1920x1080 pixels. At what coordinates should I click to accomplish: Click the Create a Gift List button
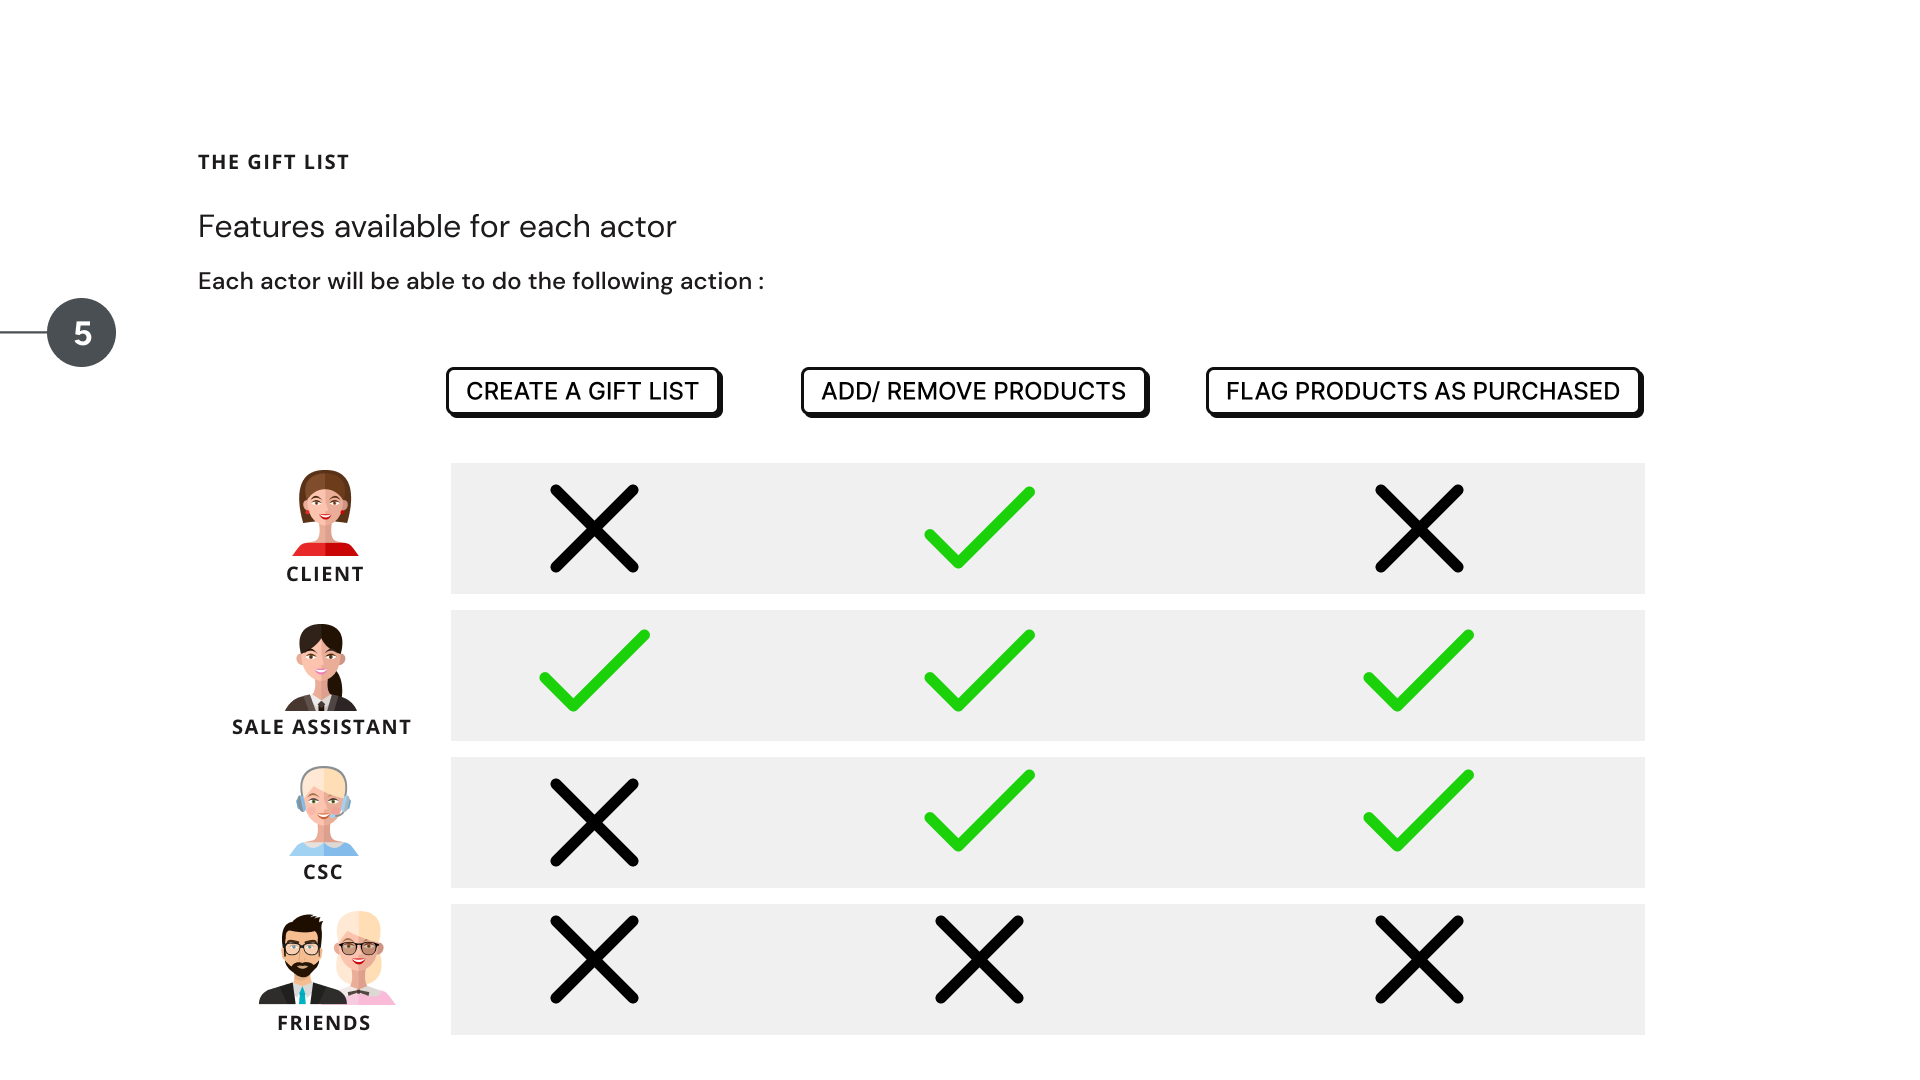(x=583, y=391)
